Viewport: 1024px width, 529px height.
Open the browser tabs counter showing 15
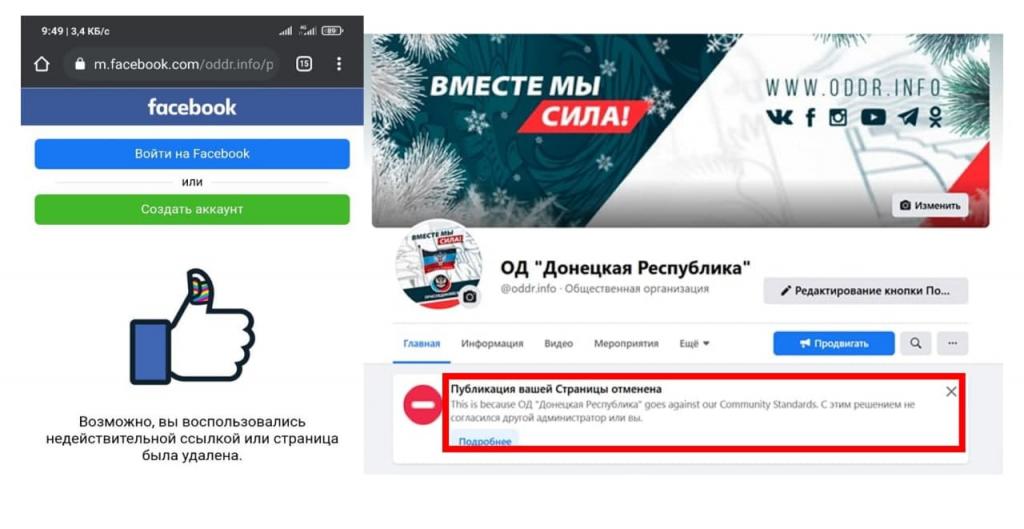304,64
